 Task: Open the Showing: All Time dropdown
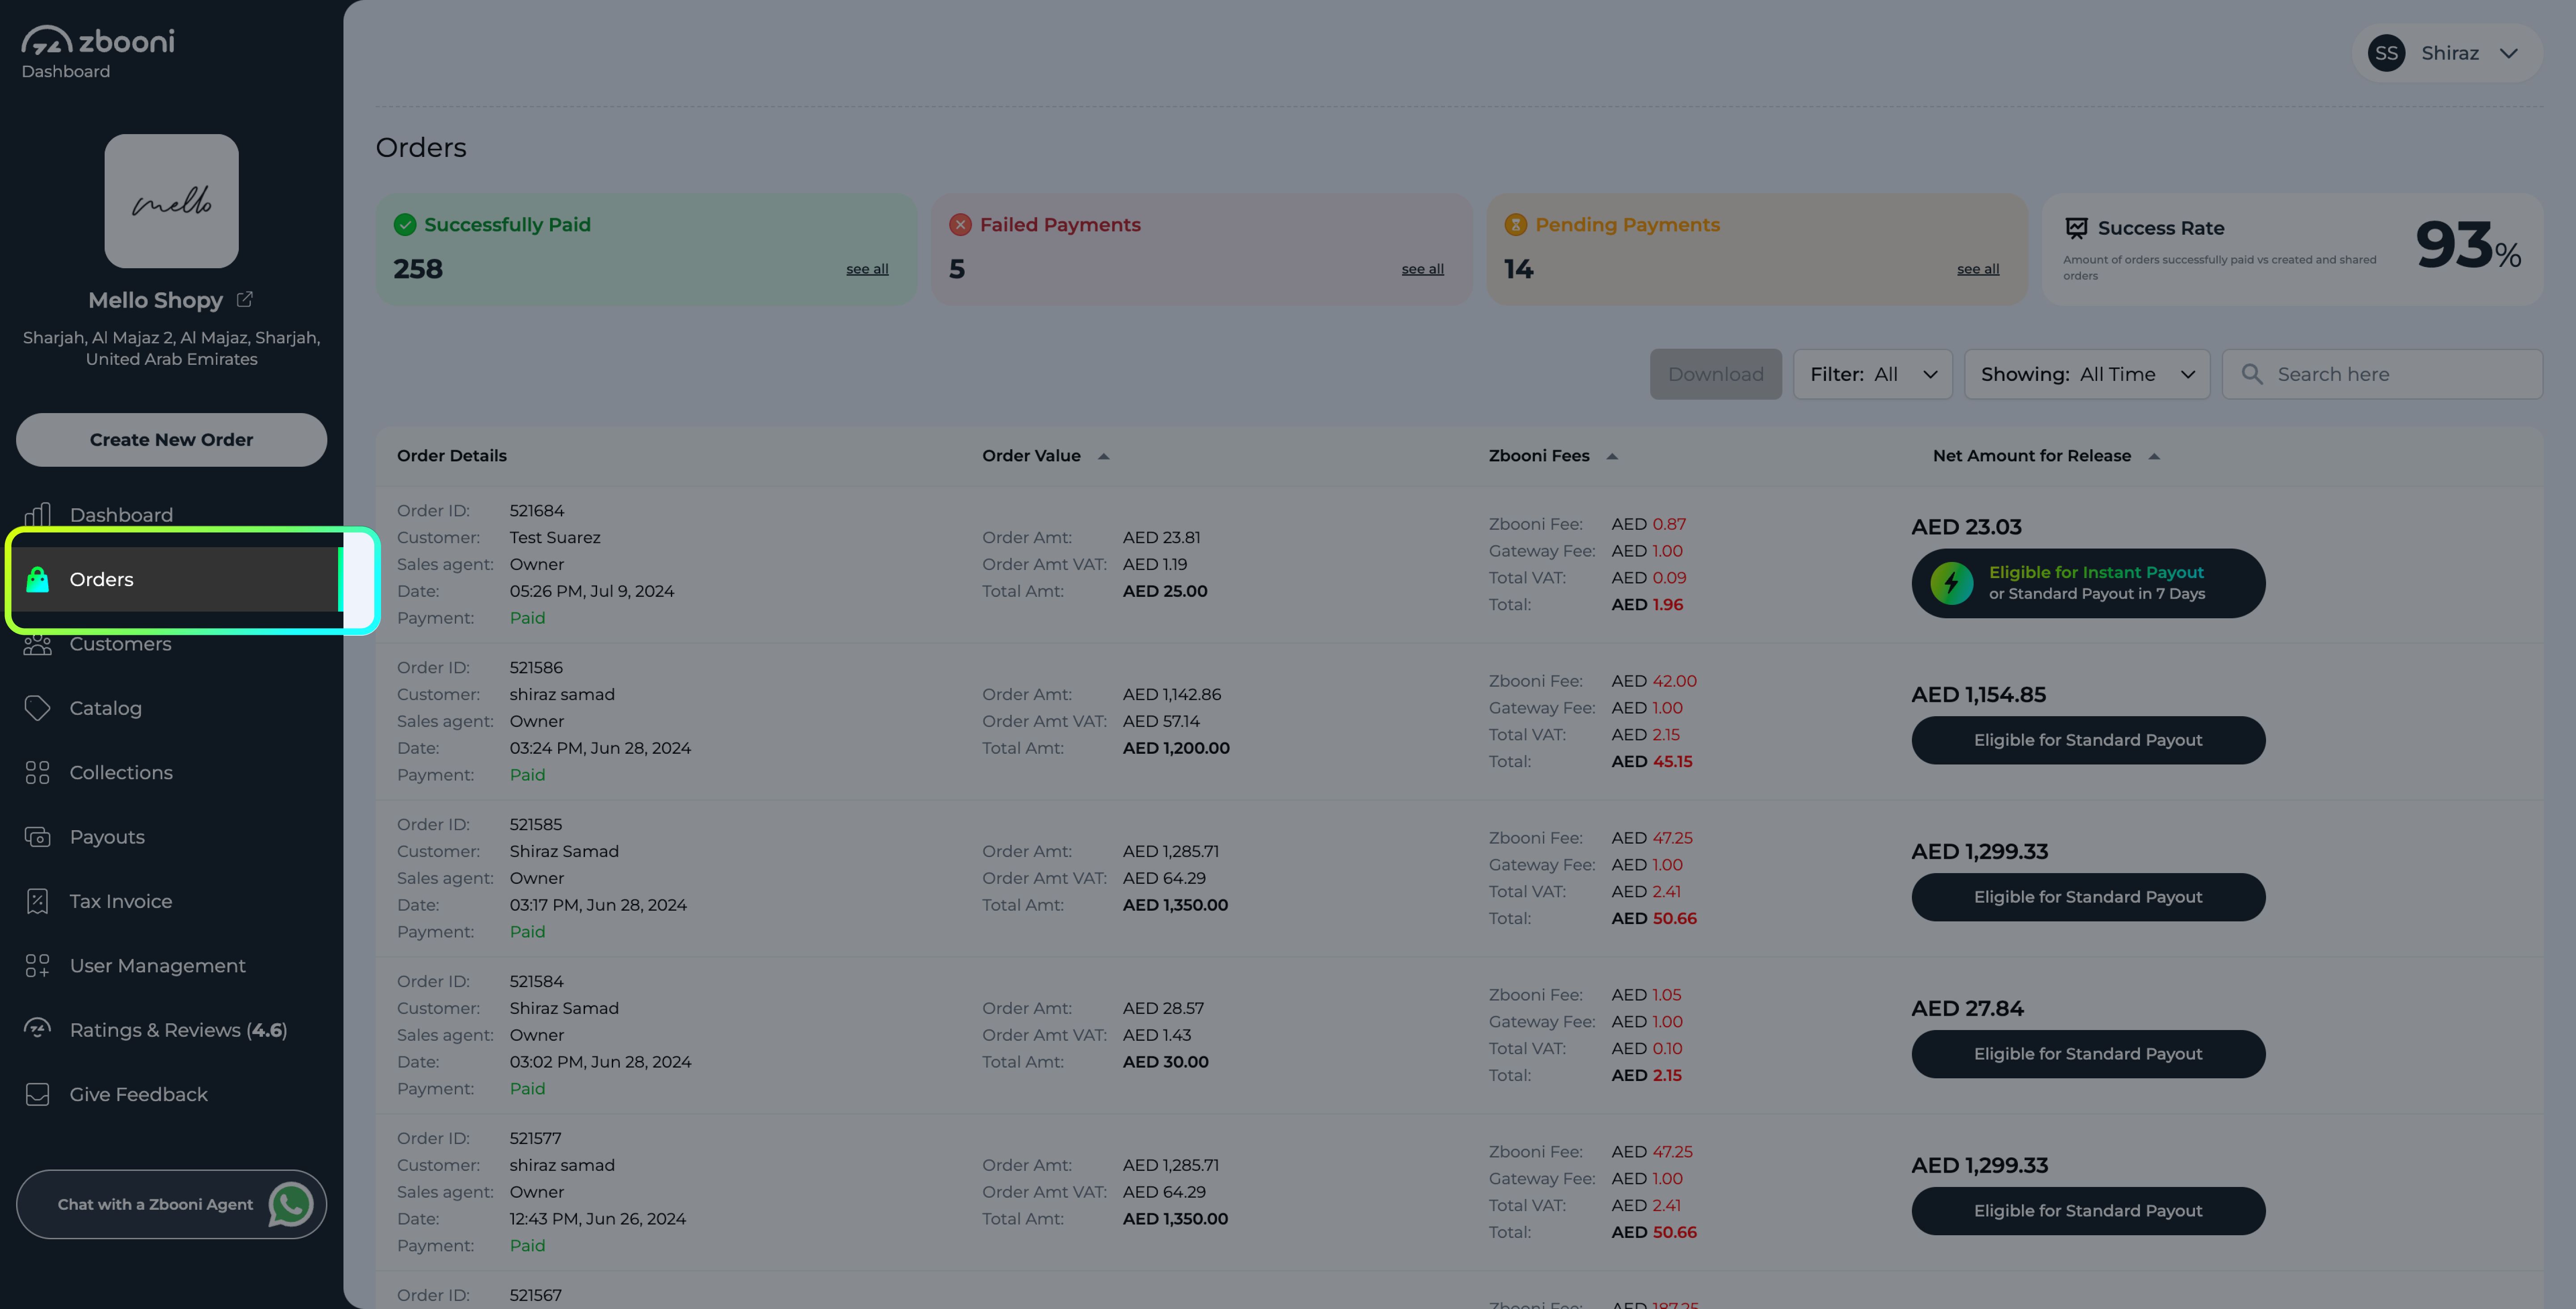2087,374
